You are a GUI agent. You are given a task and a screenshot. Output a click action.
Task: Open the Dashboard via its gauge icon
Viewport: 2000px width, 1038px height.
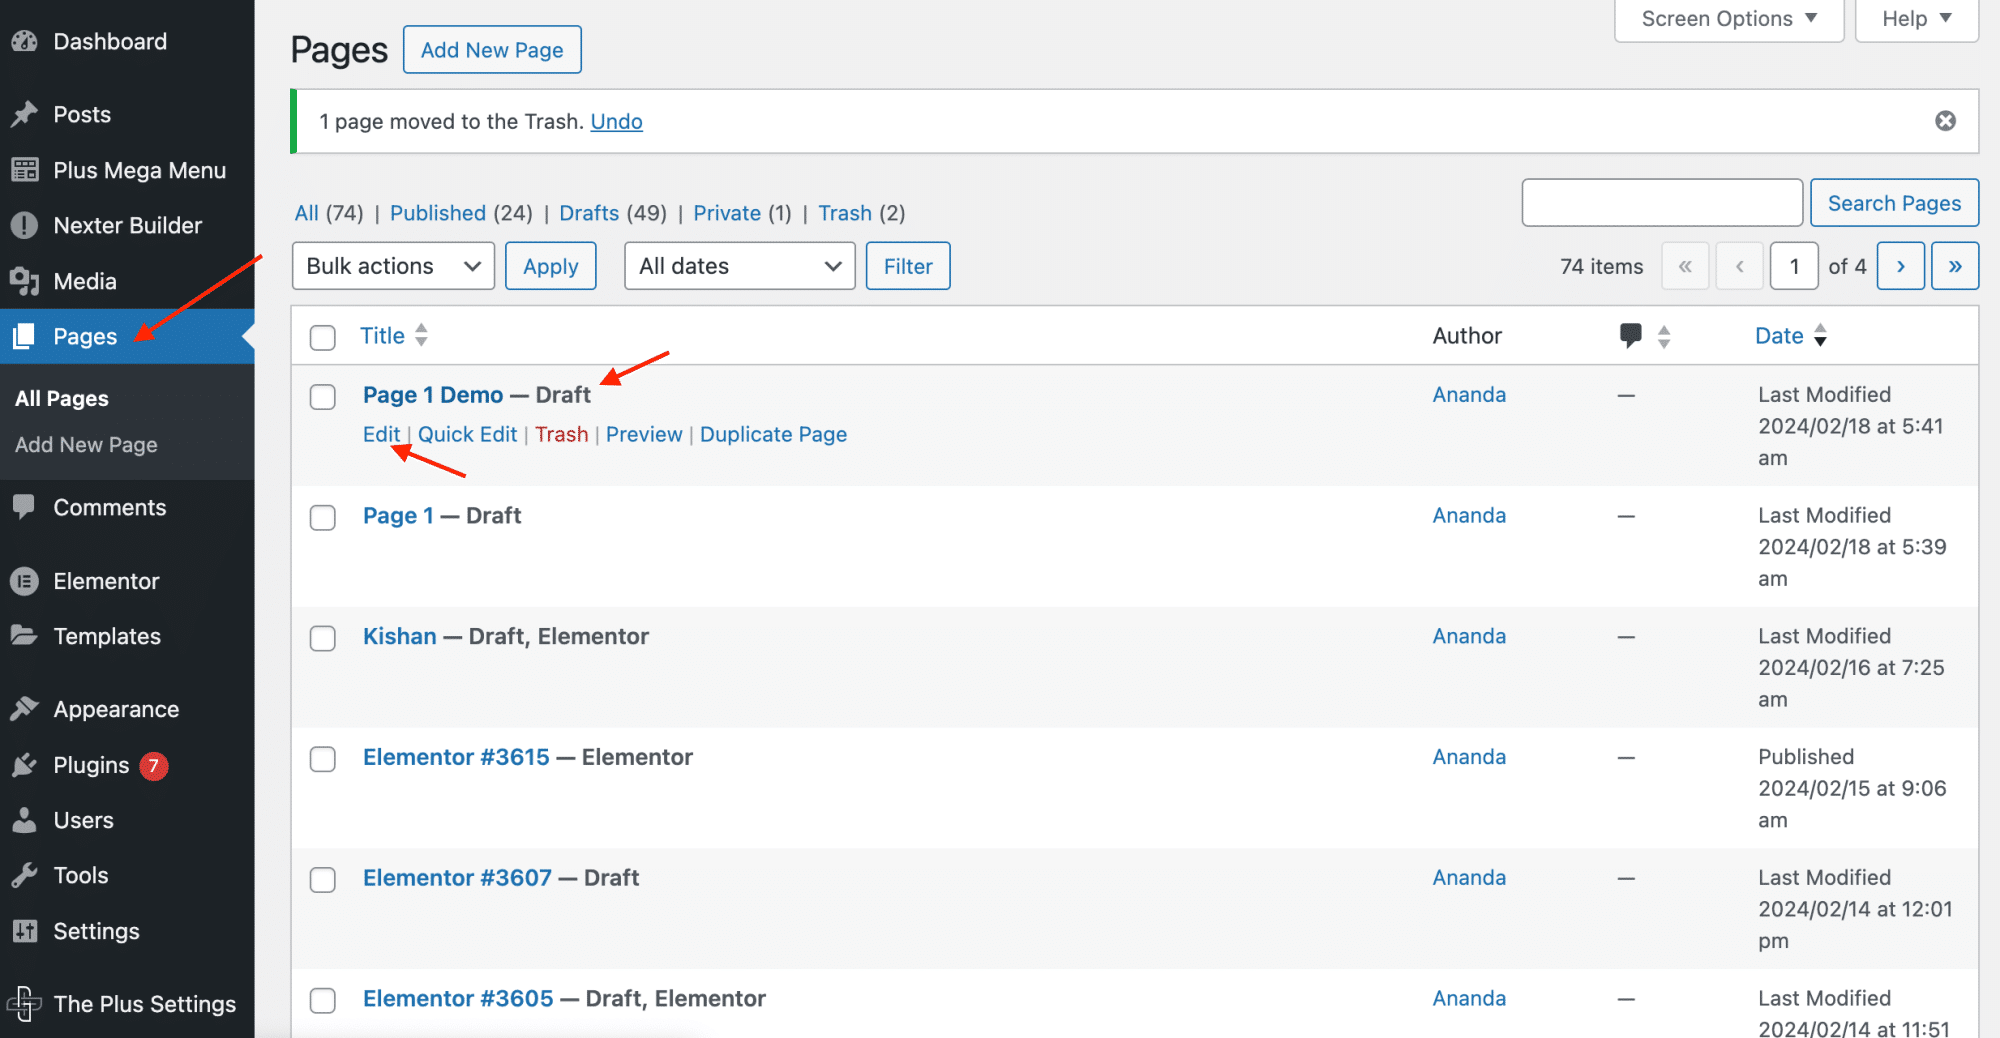point(24,41)
